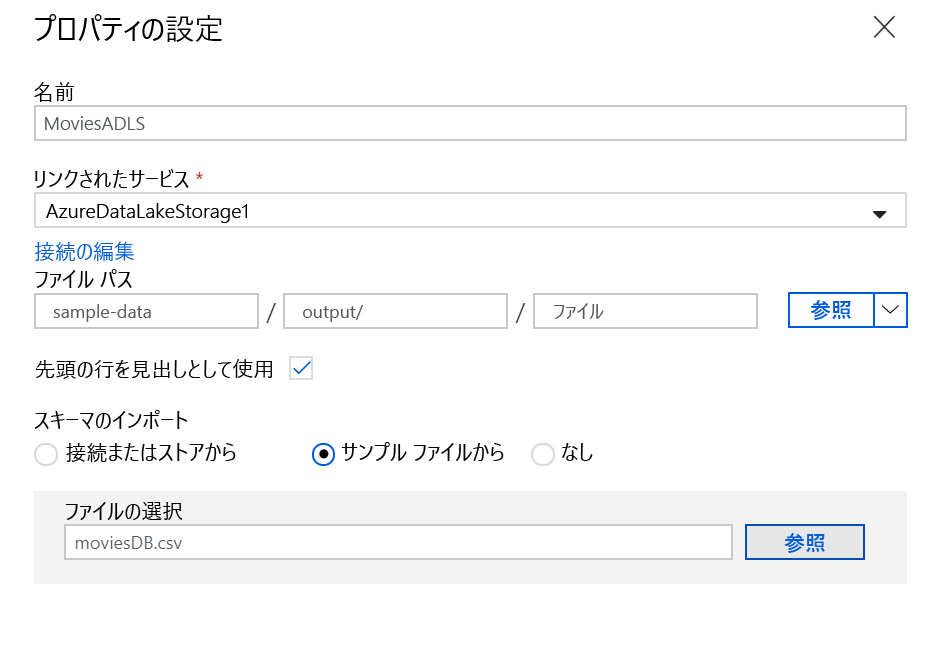Expand the 参照 split button chevron
This screenshot has height=663, width=943.
890,310
